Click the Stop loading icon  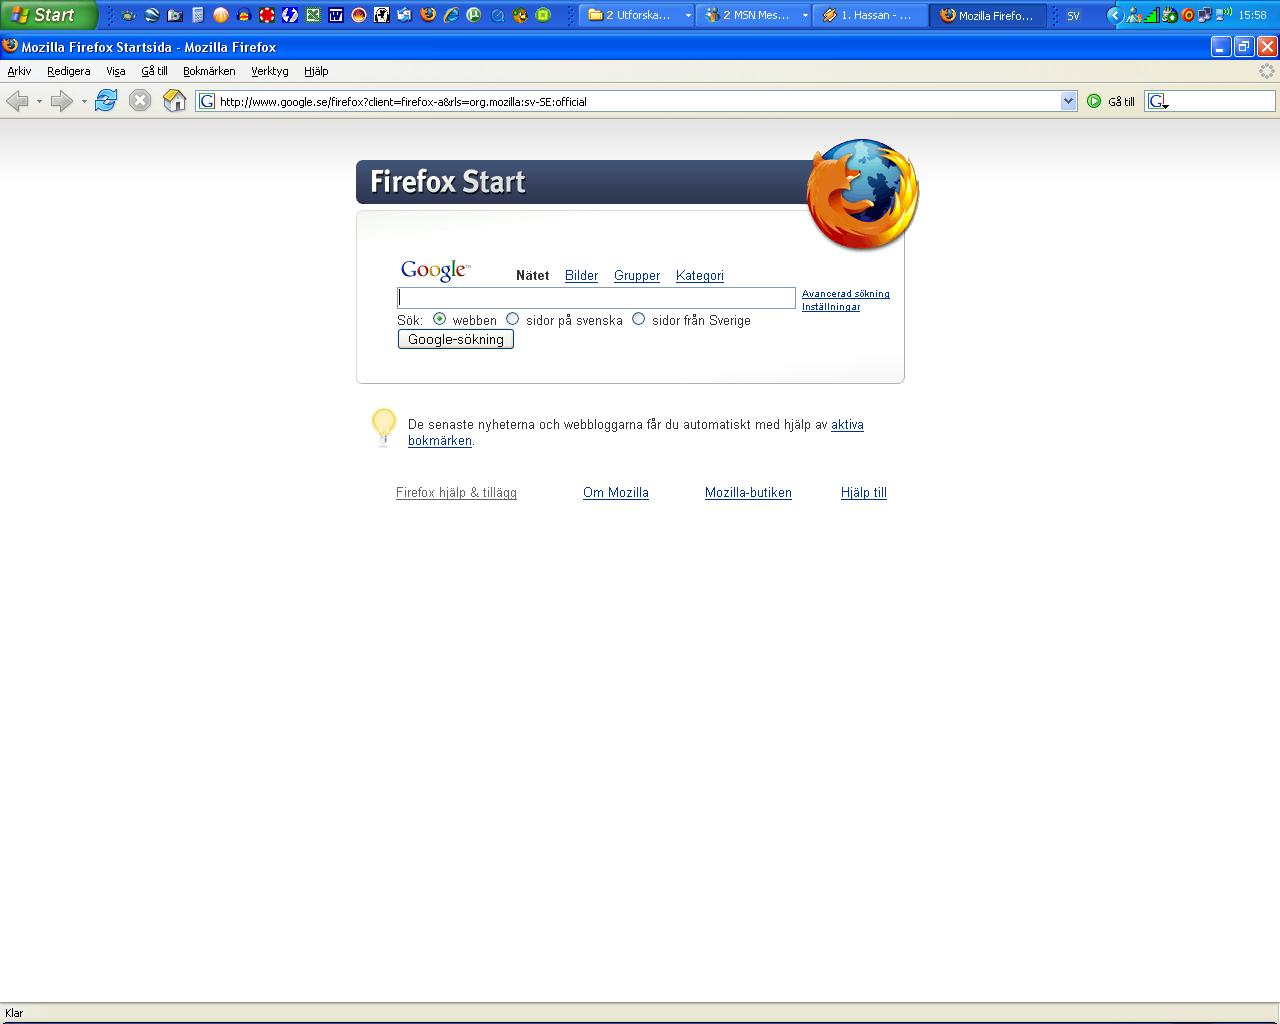point(140,100)
